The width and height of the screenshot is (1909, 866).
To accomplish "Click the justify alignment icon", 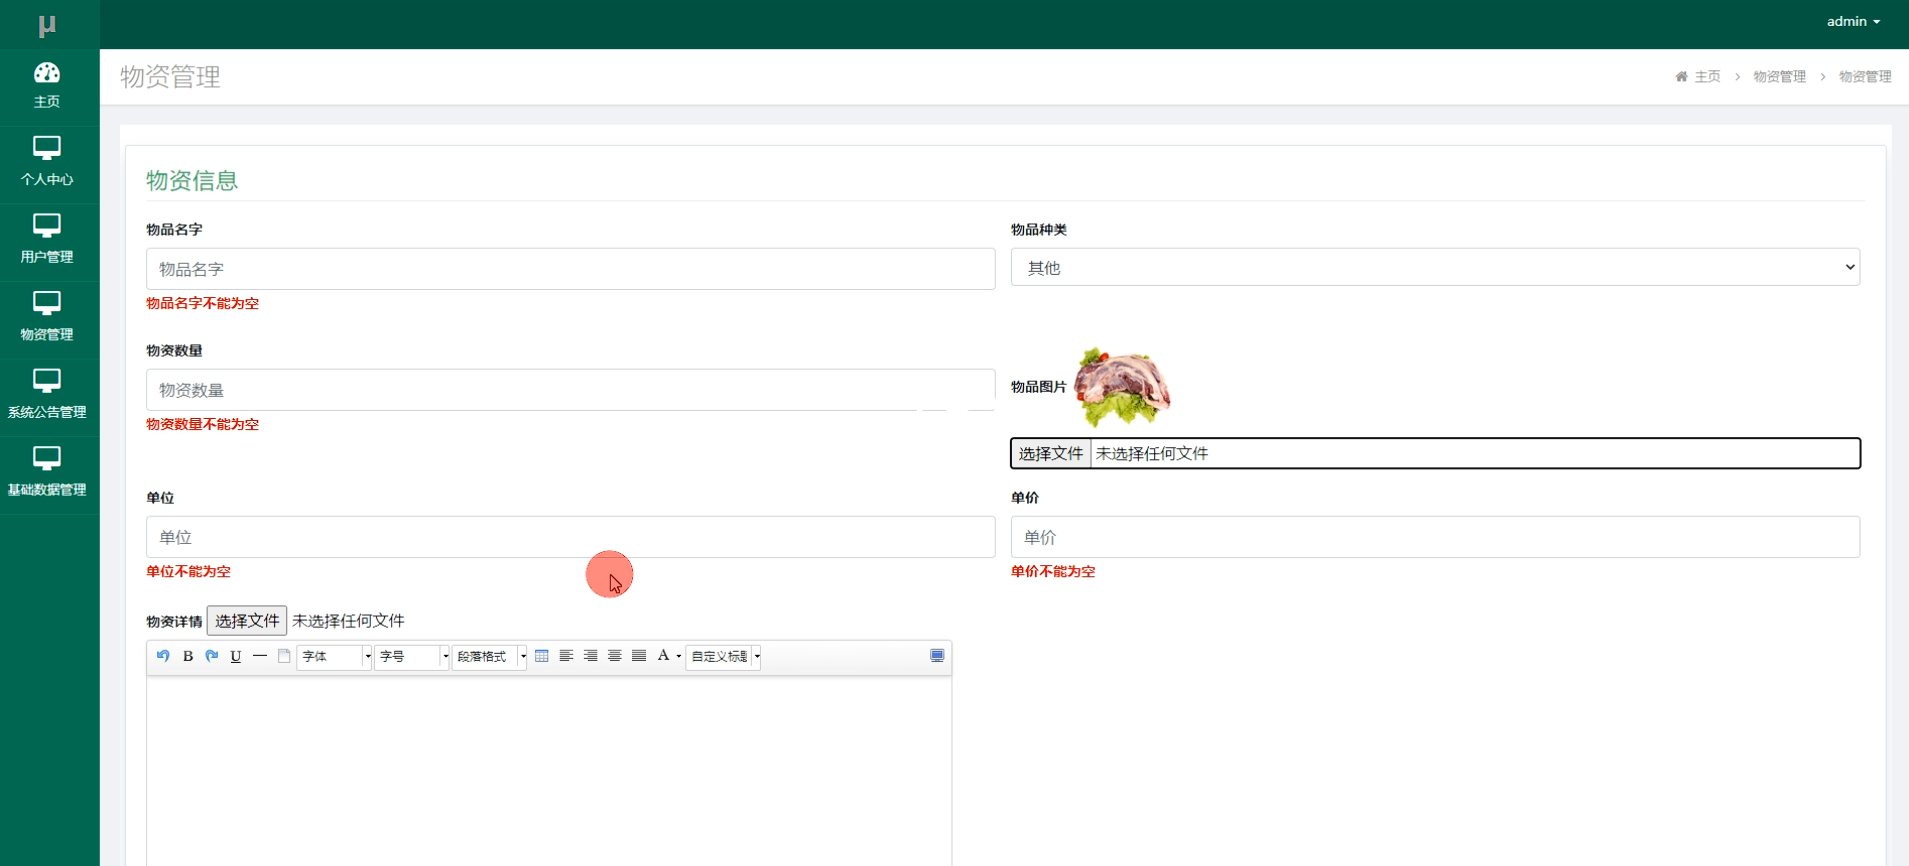I will [x=639, y=656].
